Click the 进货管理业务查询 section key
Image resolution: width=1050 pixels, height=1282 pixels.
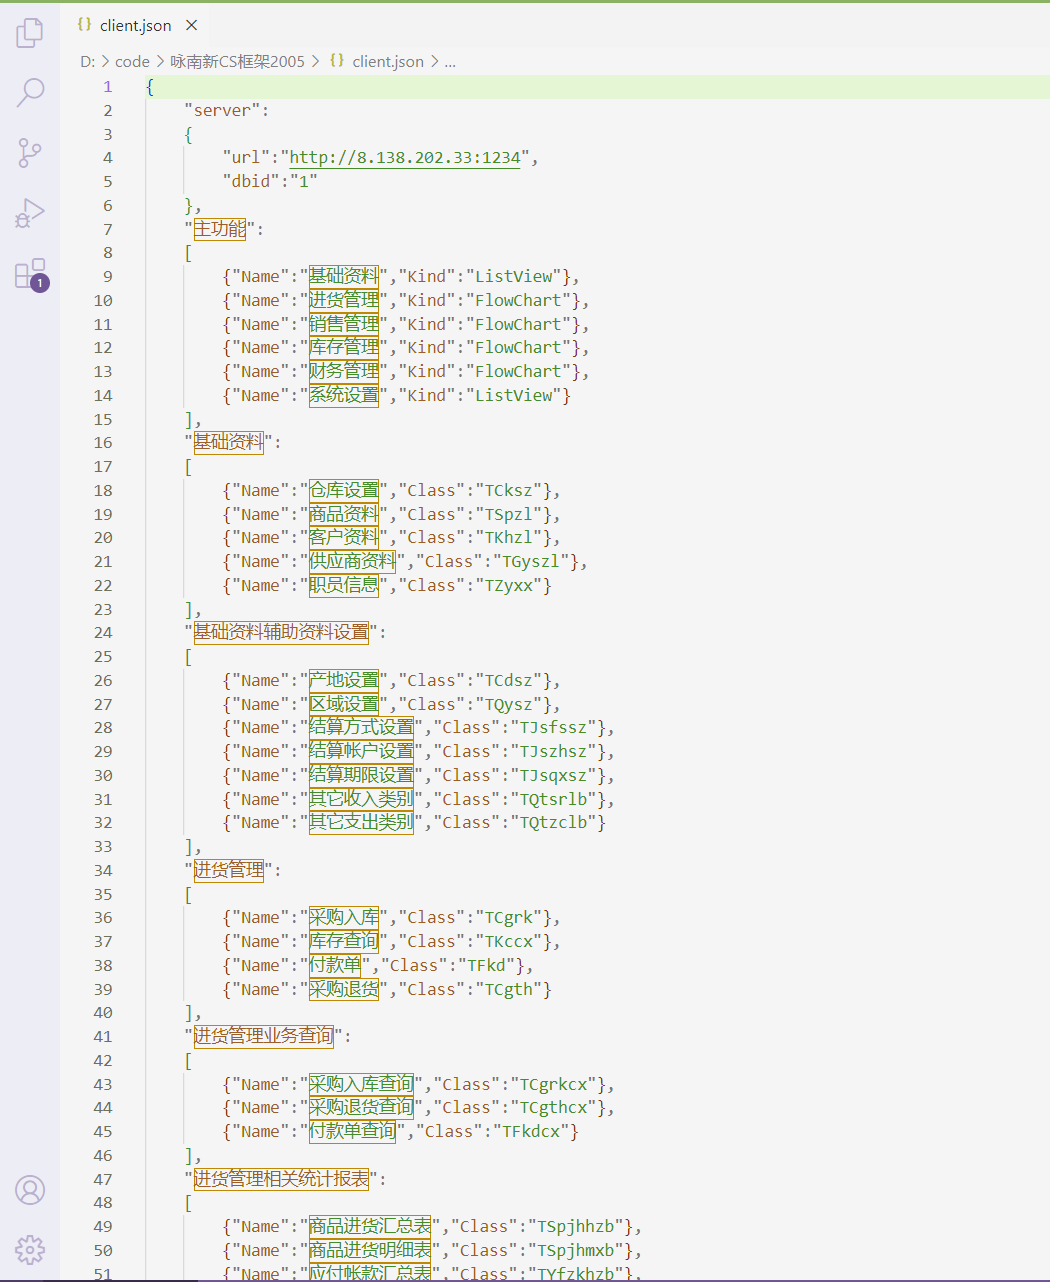click(x=263, y=1036)
